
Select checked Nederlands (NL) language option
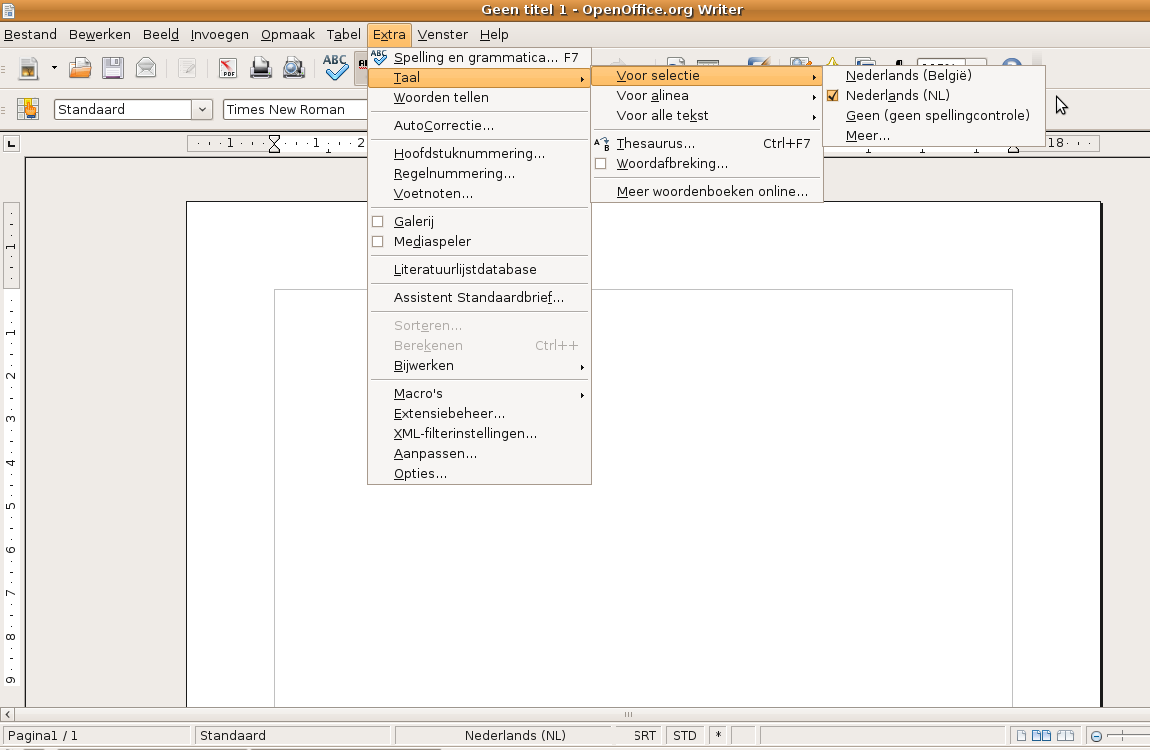pos(933,95)
